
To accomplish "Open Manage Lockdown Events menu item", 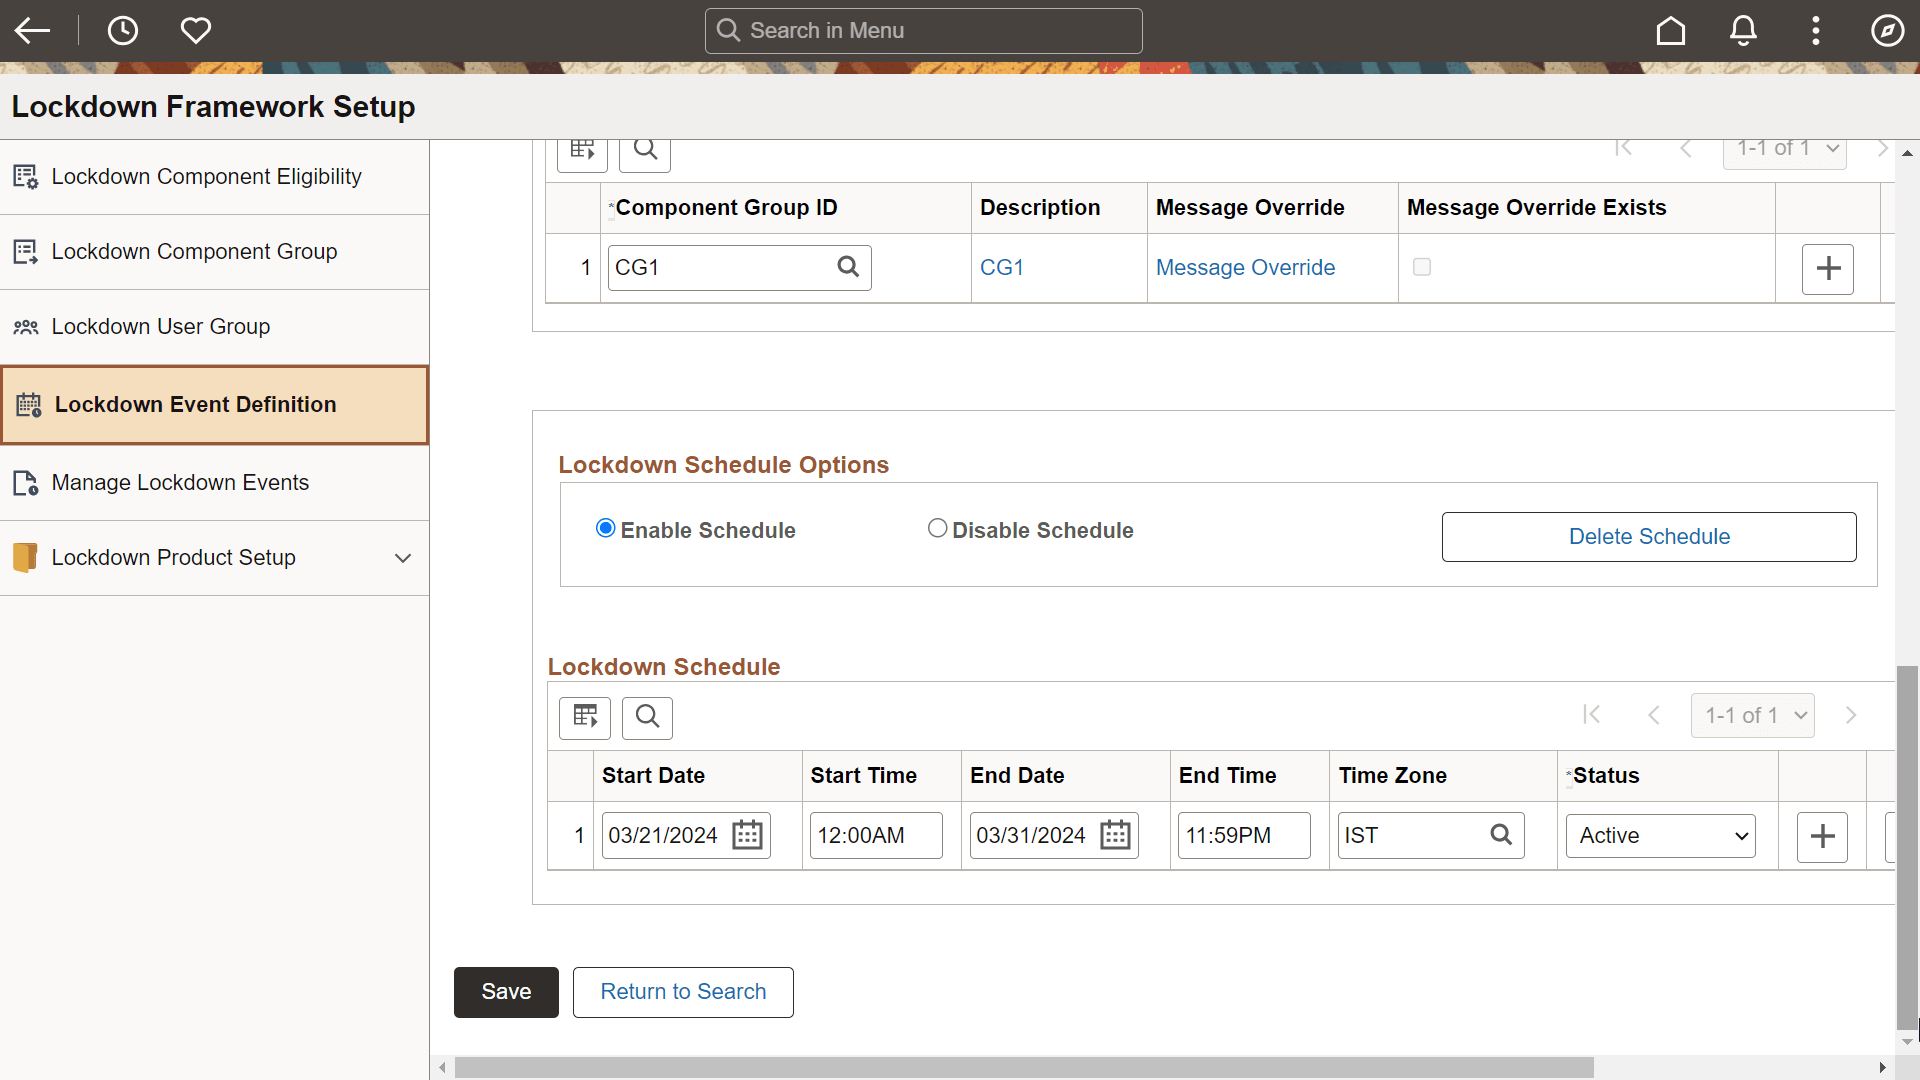I will [x=180, y=483].
